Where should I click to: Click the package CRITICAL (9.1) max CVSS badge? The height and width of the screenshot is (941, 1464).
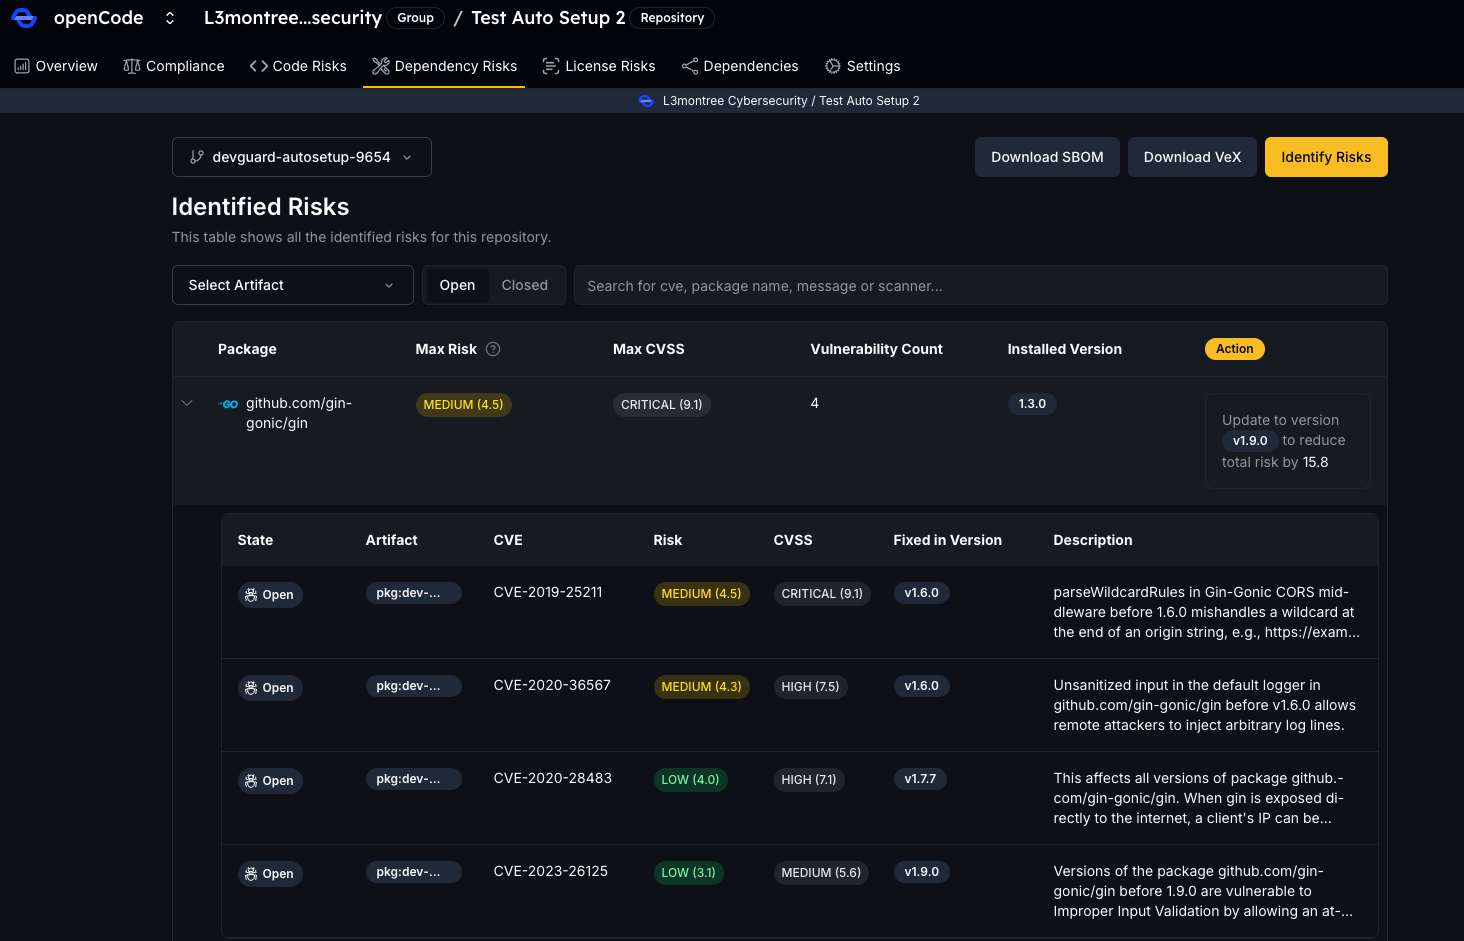click(x=661, y=404)
